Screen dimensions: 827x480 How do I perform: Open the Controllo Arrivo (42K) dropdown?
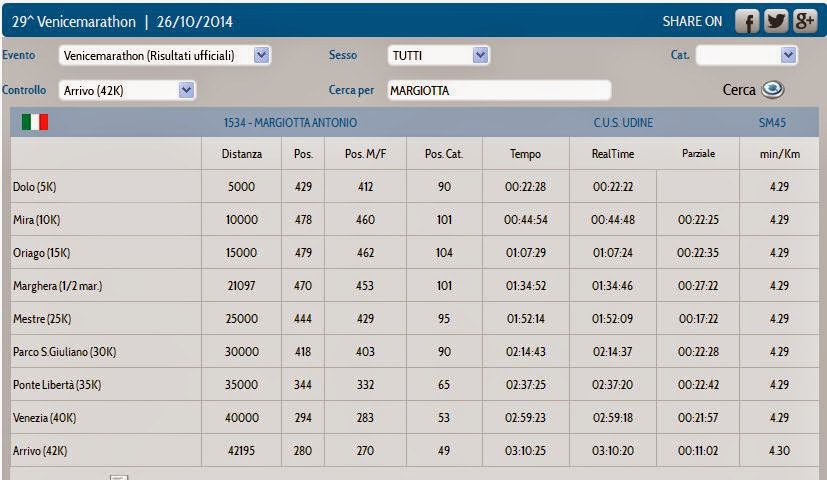click(x=127, y=90)
